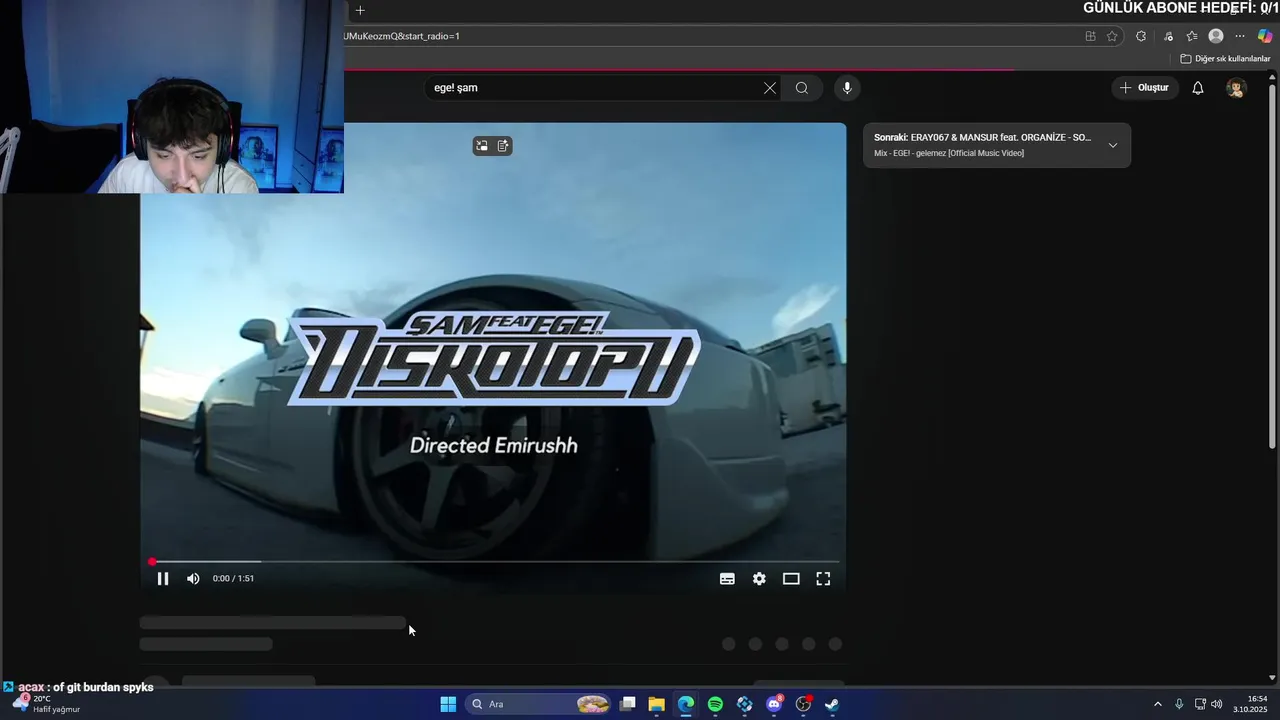
Task: Open the Copilot sidebar icon
Action: tap(1265, 36)
